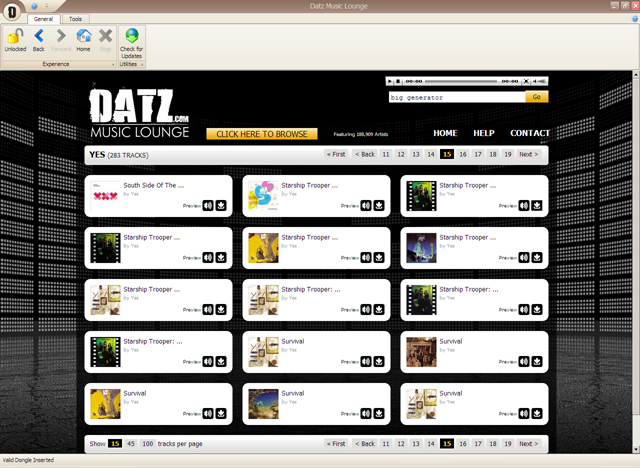Viewport: 640px width, 468px height.
Task: Adjust the player volume slider
Action: click(540, 81)
